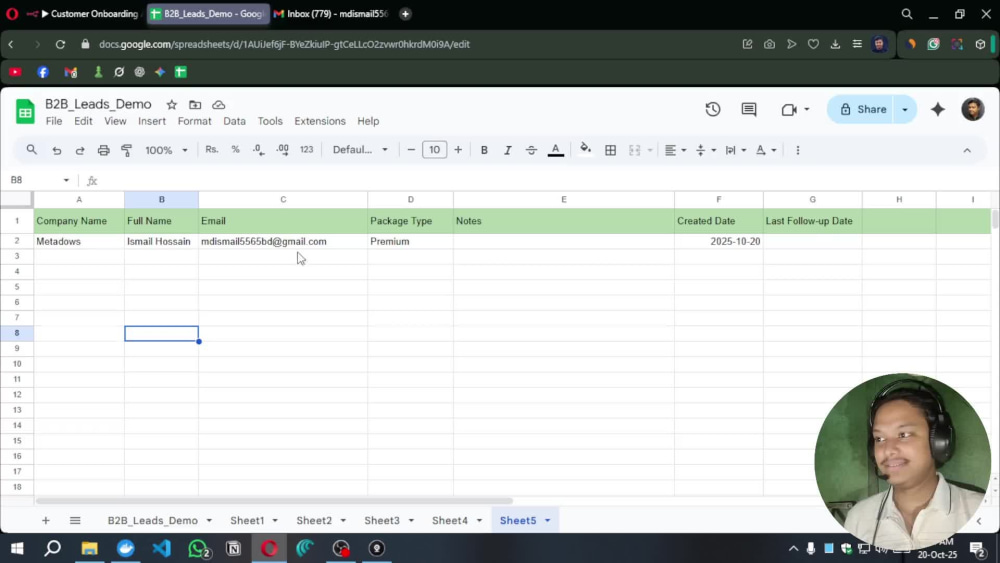Screen dimensions: 1000x563
Task: Open the text color picker
Action: pyautogui.click(x=555, y=150)
